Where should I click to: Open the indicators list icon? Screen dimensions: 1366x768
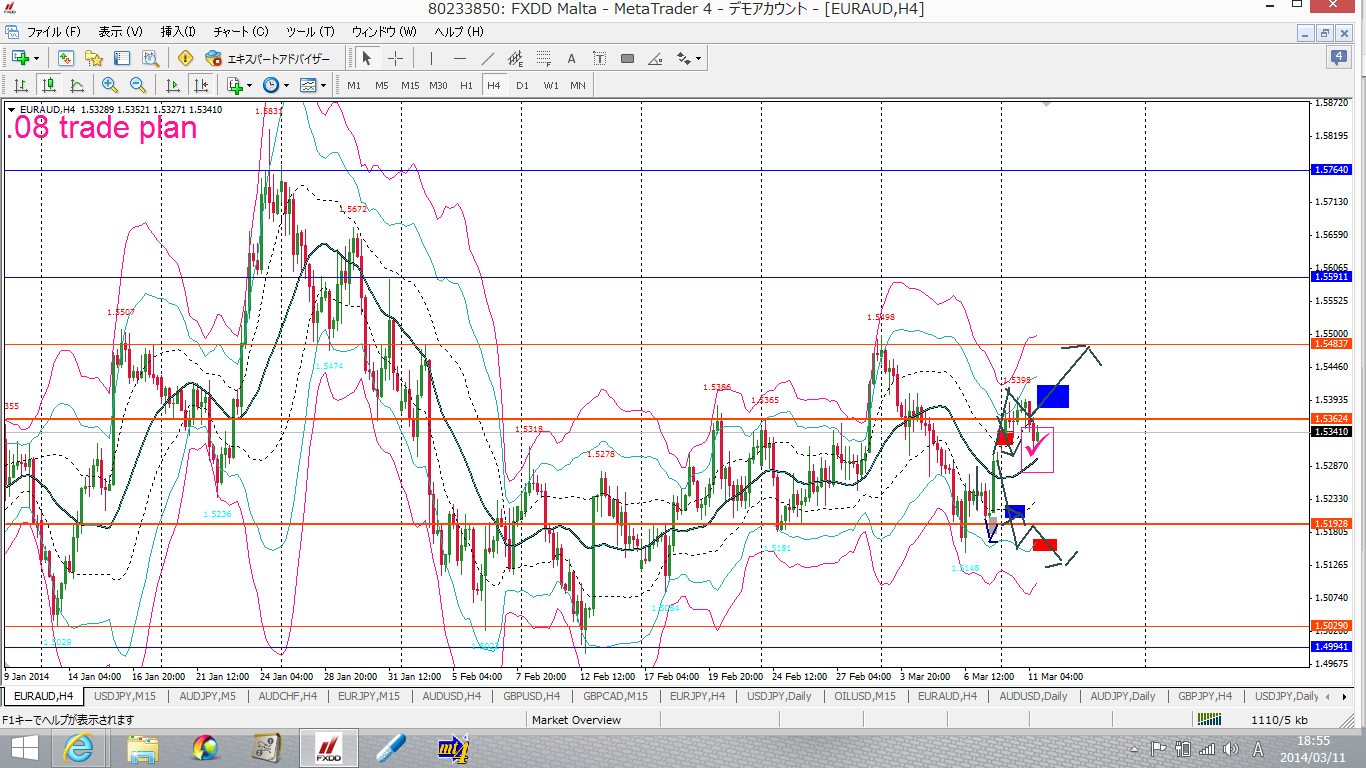(234, 85)
